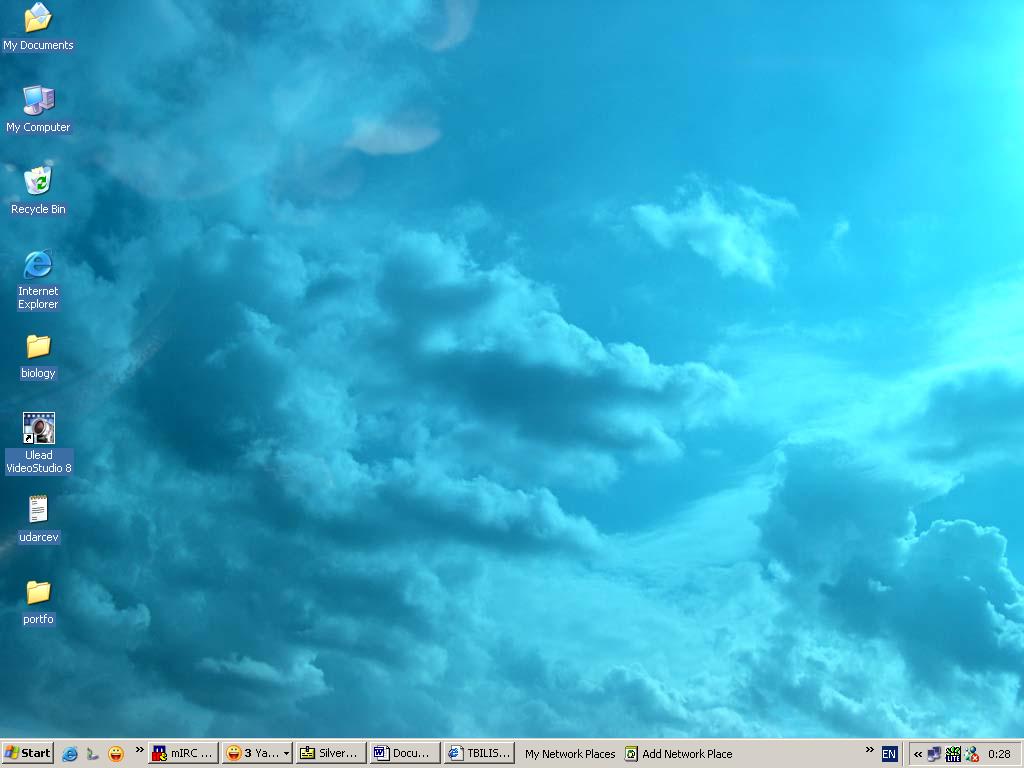Click the LITE green tray icon
The width and height of the screenshot is (1024, 768).
pos(953,754)
